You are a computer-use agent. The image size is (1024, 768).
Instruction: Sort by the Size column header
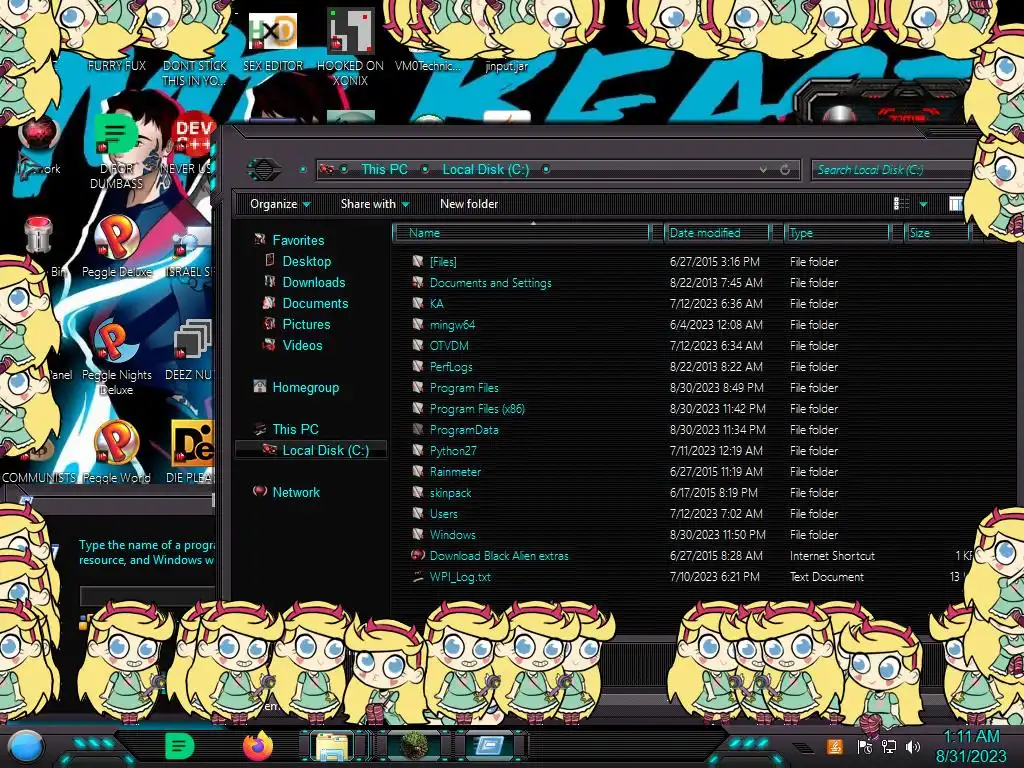936,233
